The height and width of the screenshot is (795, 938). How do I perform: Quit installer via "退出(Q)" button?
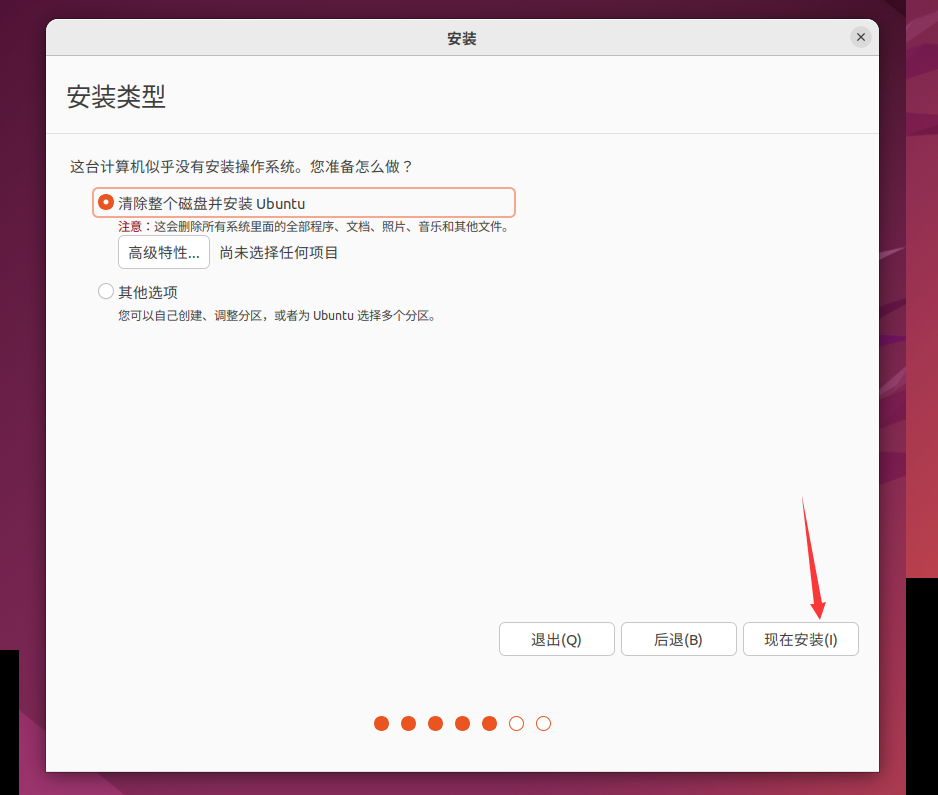[x=556, y=639]
